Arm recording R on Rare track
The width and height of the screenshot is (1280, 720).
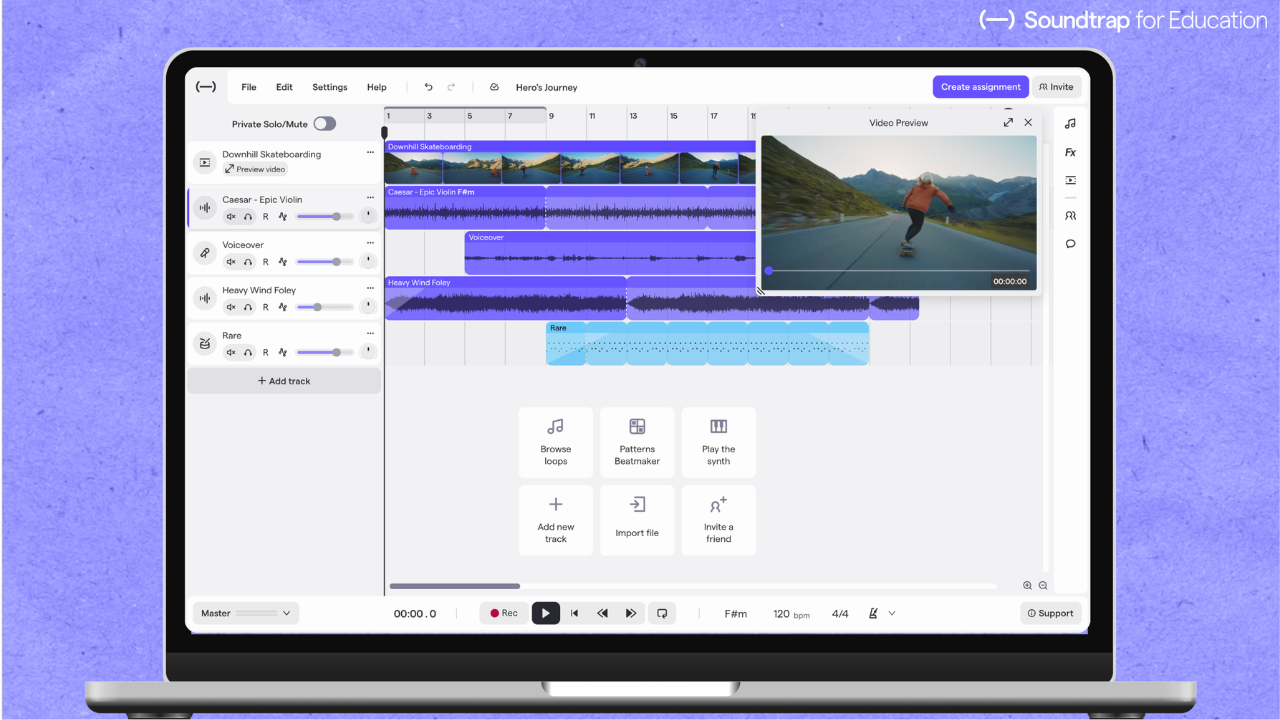[x=266, y=352]
